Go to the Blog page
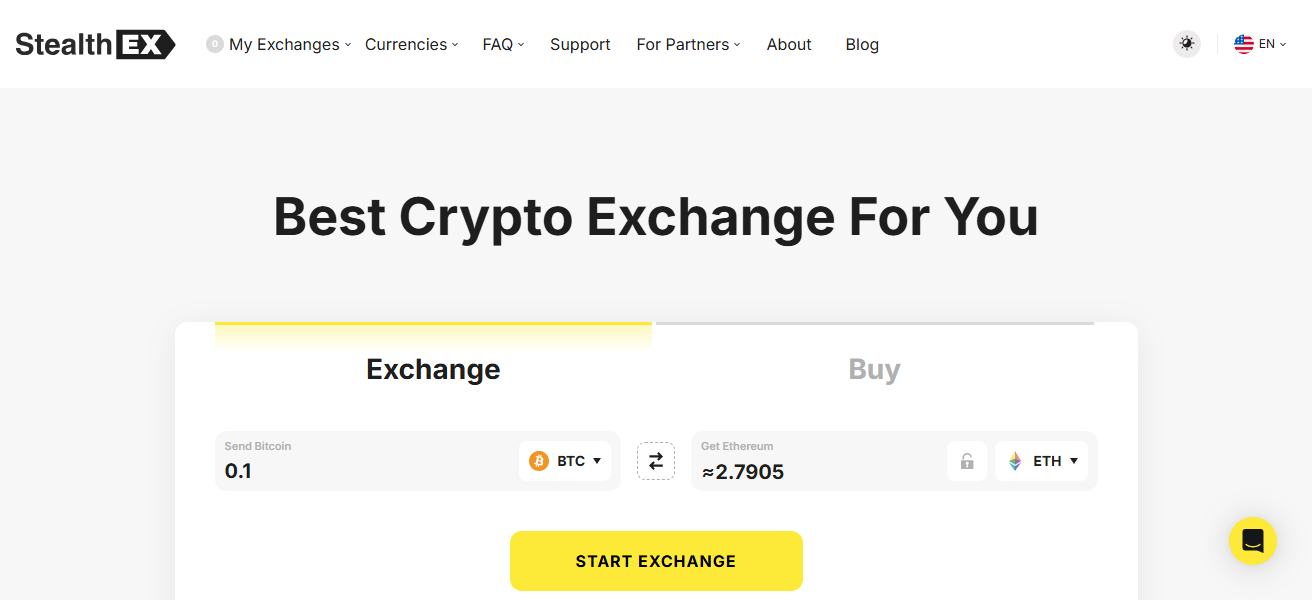The height and width of the screenshot is (600, 1312). click(862, 44)
